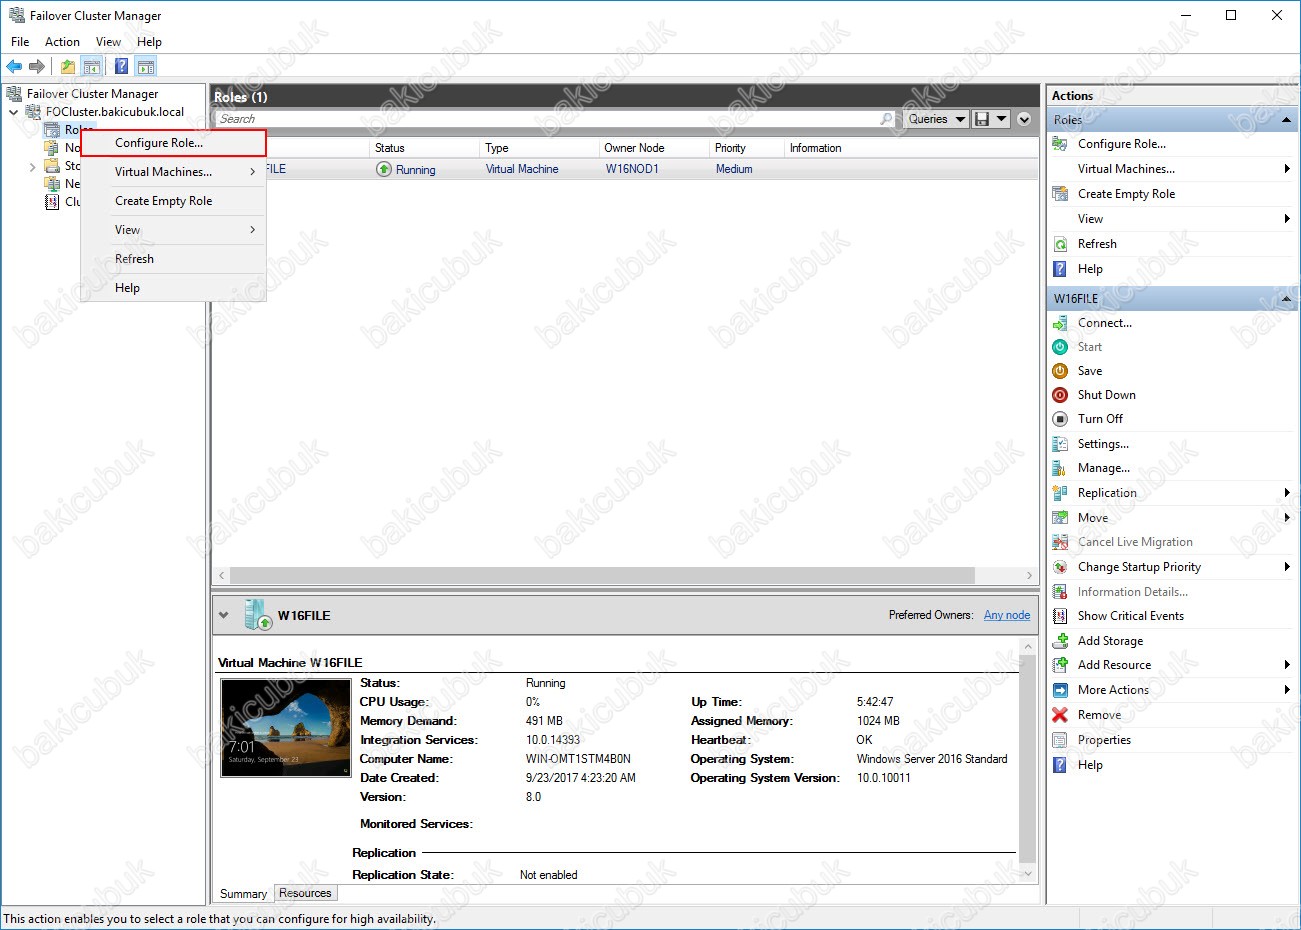1301x930 pixels.
Task: Open Virtual Machines... context submenu
Action: pyautogui.click(x=173, y=172)
